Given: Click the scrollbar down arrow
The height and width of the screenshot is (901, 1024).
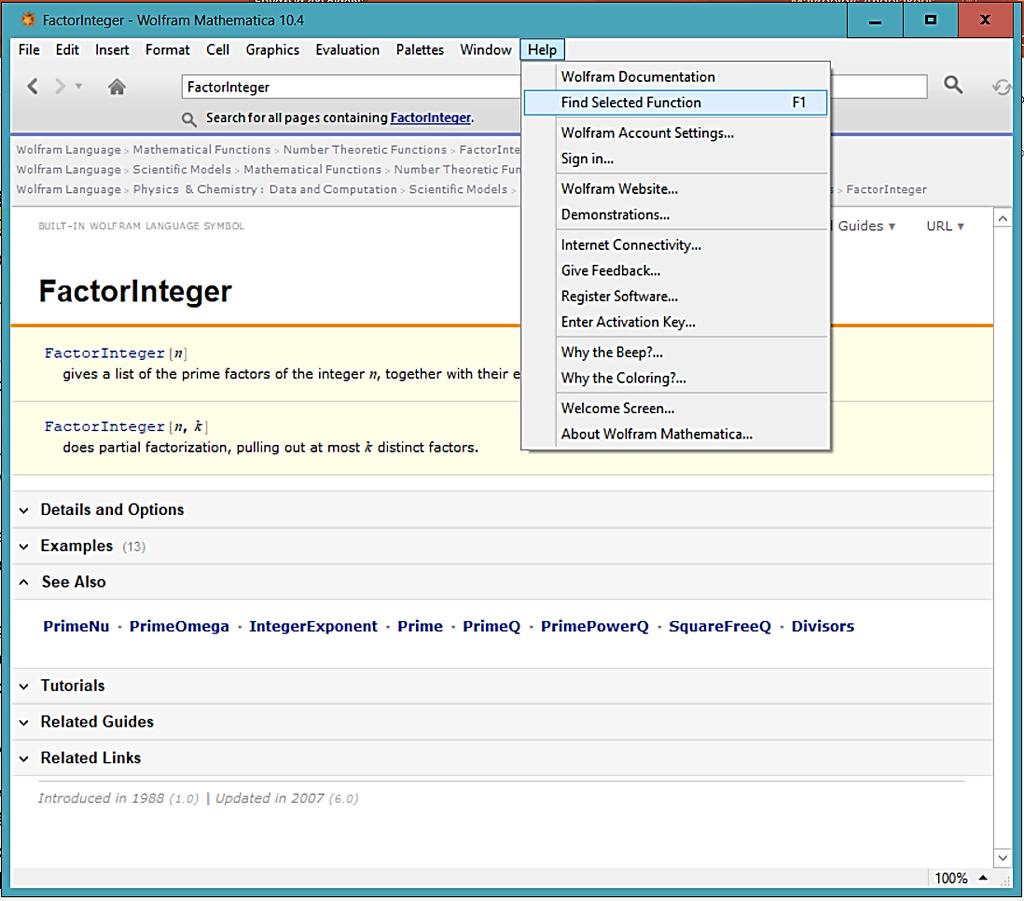Looking at the screenshot, I should (1002, 857).
